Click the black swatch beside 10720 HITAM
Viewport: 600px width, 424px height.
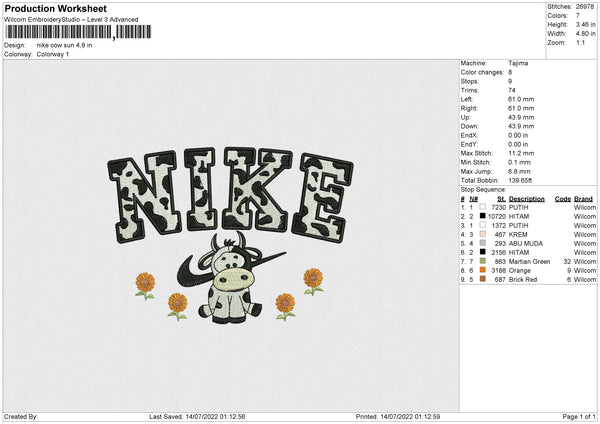(483, 216)
